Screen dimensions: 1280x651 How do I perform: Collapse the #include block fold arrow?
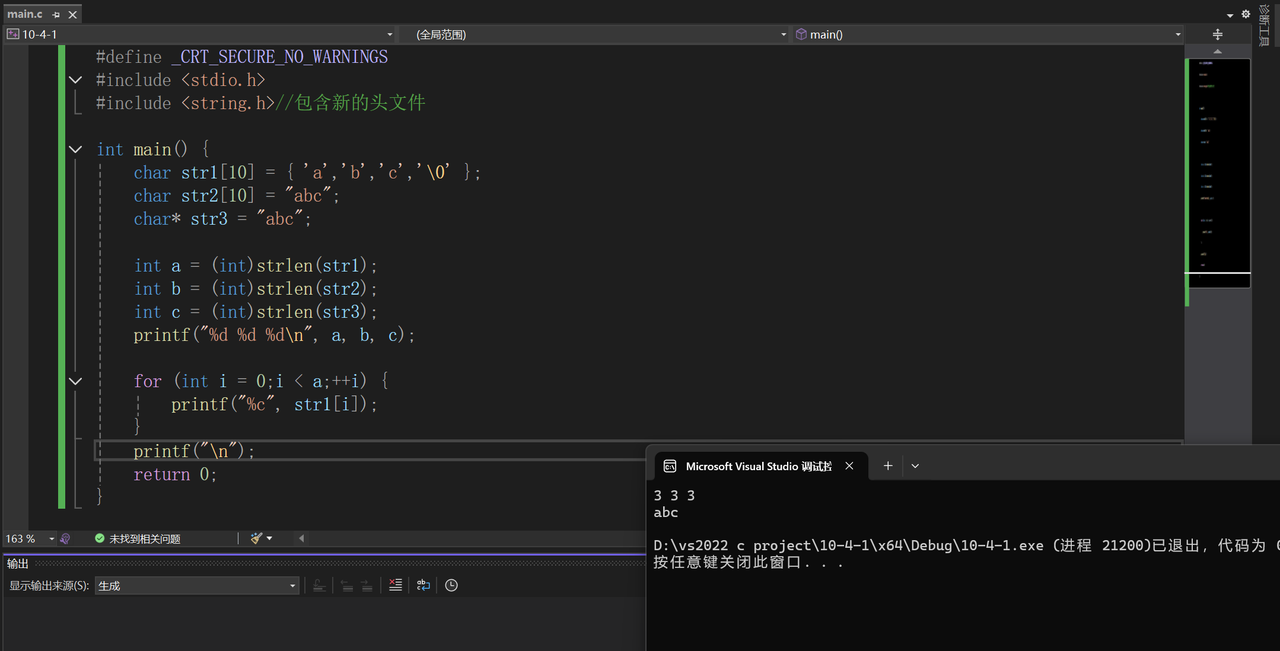75,80
